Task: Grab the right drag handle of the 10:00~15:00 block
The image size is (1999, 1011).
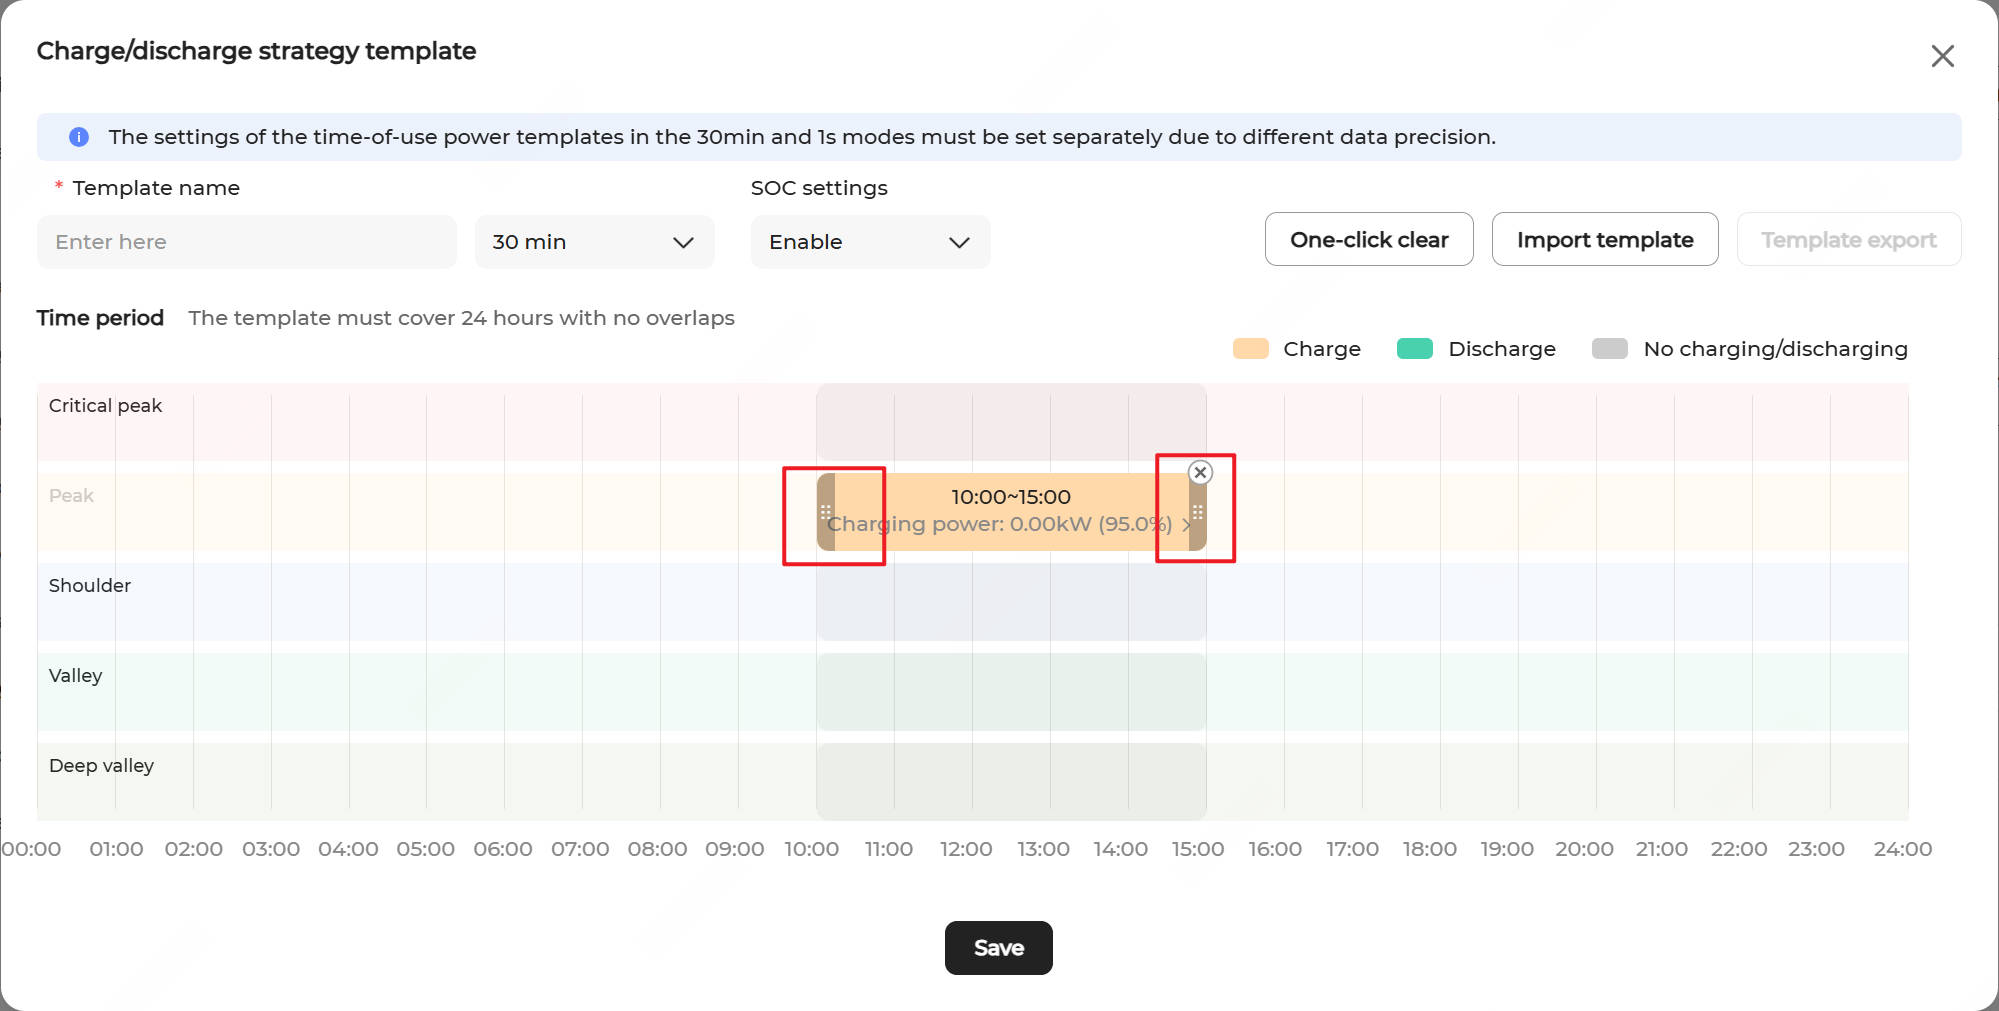Action: (x=1197, y=512)
